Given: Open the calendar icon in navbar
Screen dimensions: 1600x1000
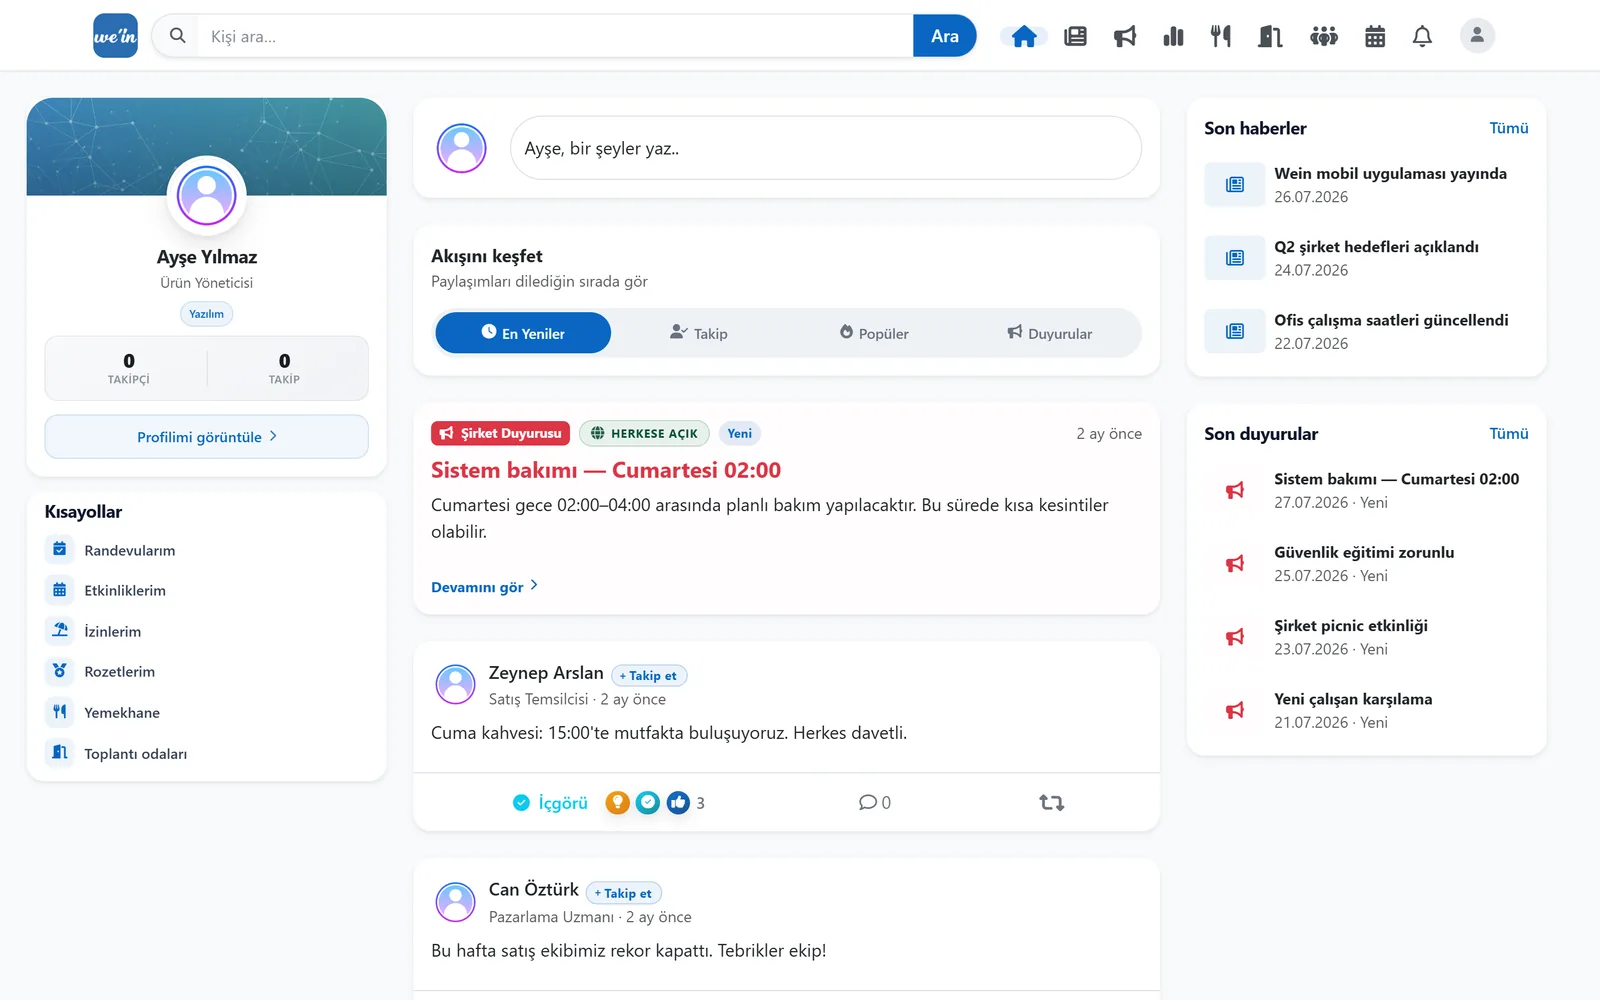Looking at the screenshot, I should tap(1375, 37).
